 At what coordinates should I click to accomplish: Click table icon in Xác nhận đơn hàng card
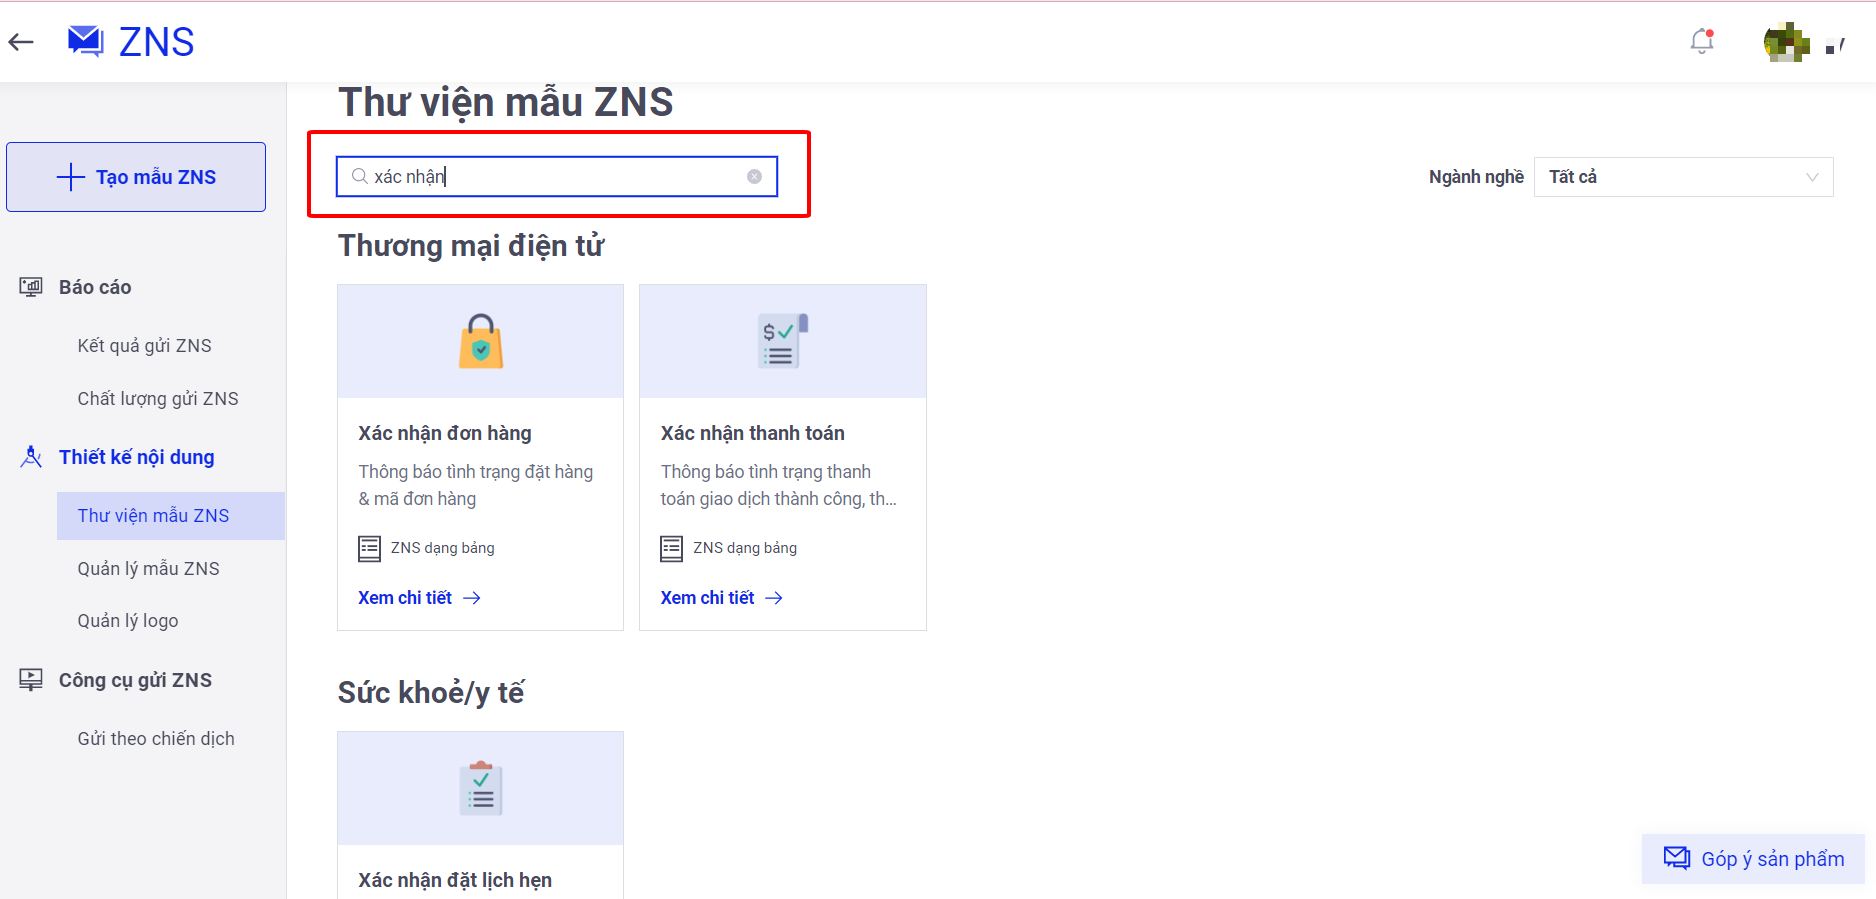pyautogui.click(x=369, y=548)
